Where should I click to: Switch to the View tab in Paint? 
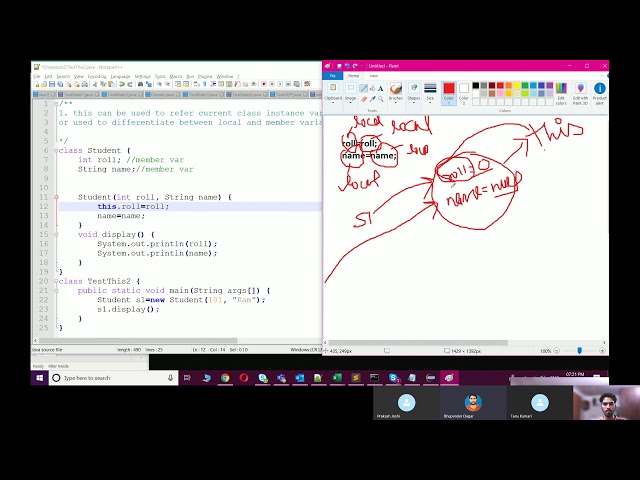tap(373, 76)
